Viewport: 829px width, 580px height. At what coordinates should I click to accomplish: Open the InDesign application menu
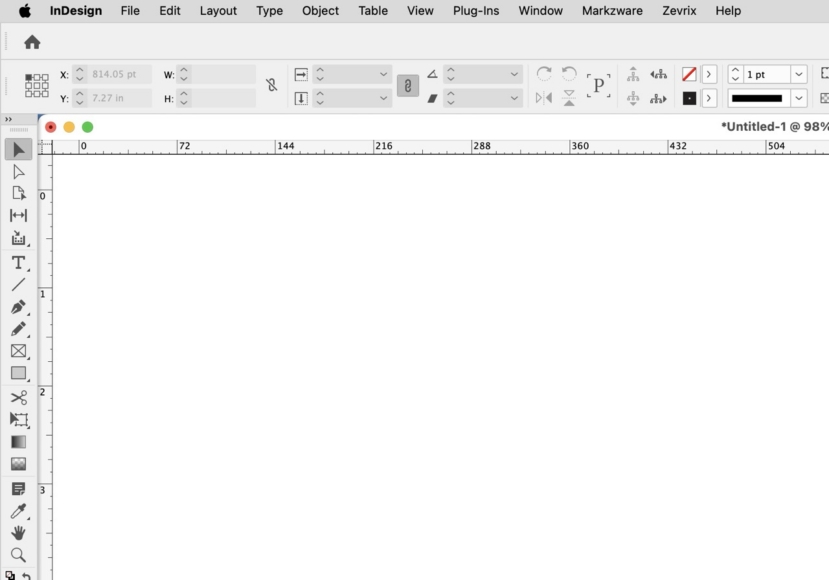coord(76,11)
